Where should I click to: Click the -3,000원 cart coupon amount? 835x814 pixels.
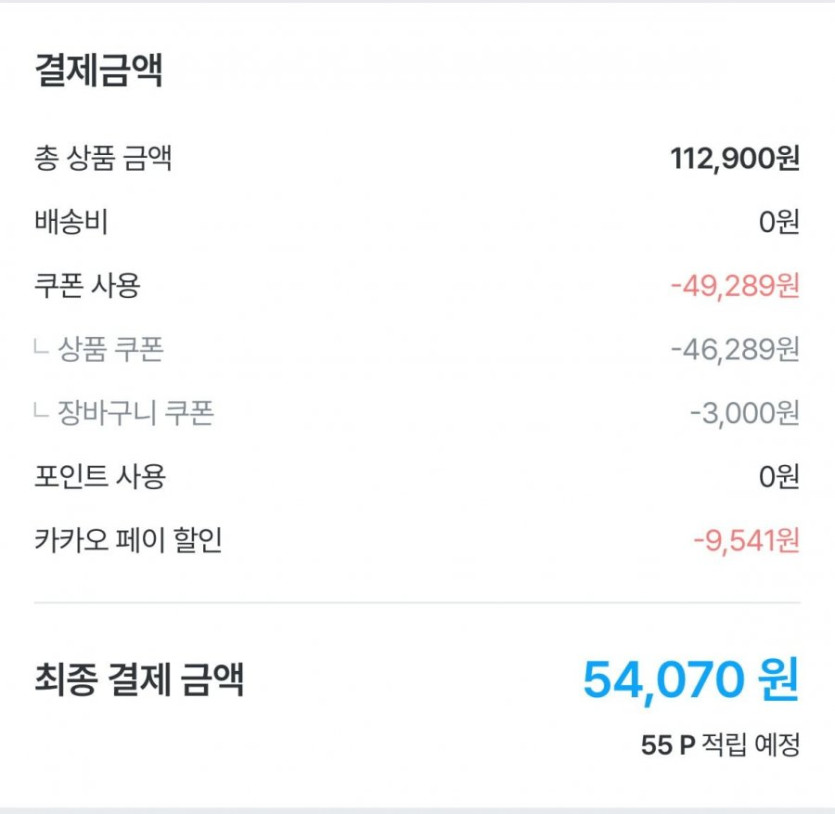click(x=745, y=413)
